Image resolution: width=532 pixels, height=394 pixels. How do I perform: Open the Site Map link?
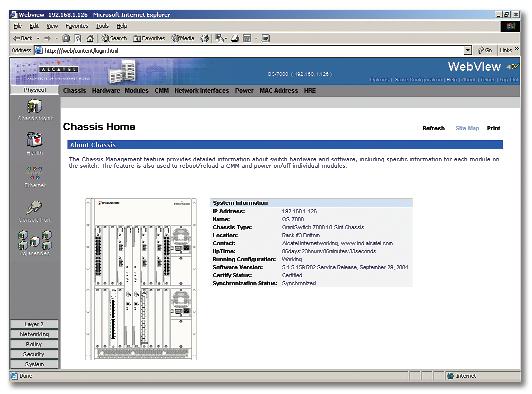pos(467,128)
